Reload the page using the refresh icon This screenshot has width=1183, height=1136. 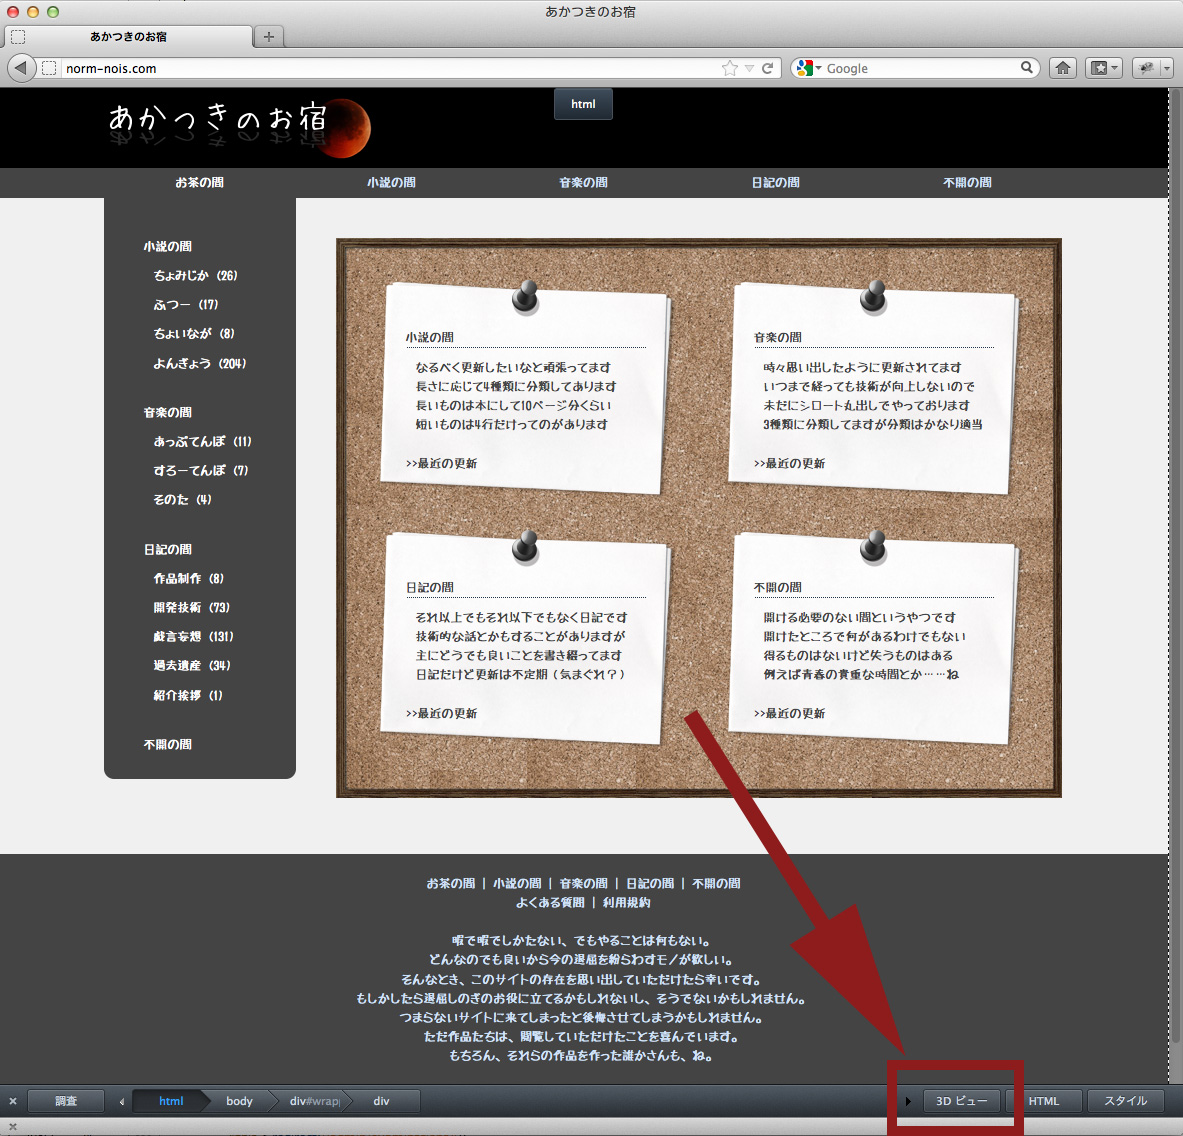pos(768,68)
